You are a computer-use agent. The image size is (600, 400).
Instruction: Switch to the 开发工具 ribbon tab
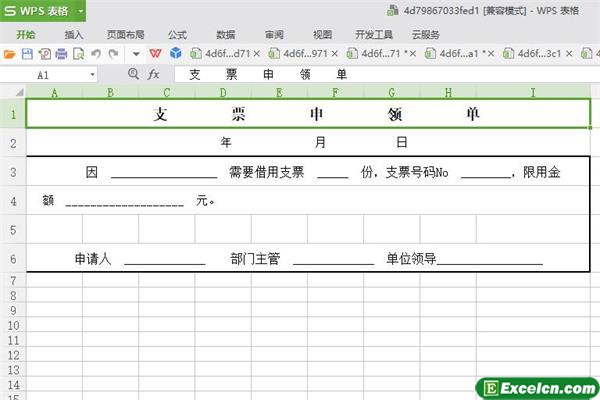point(374,35)
